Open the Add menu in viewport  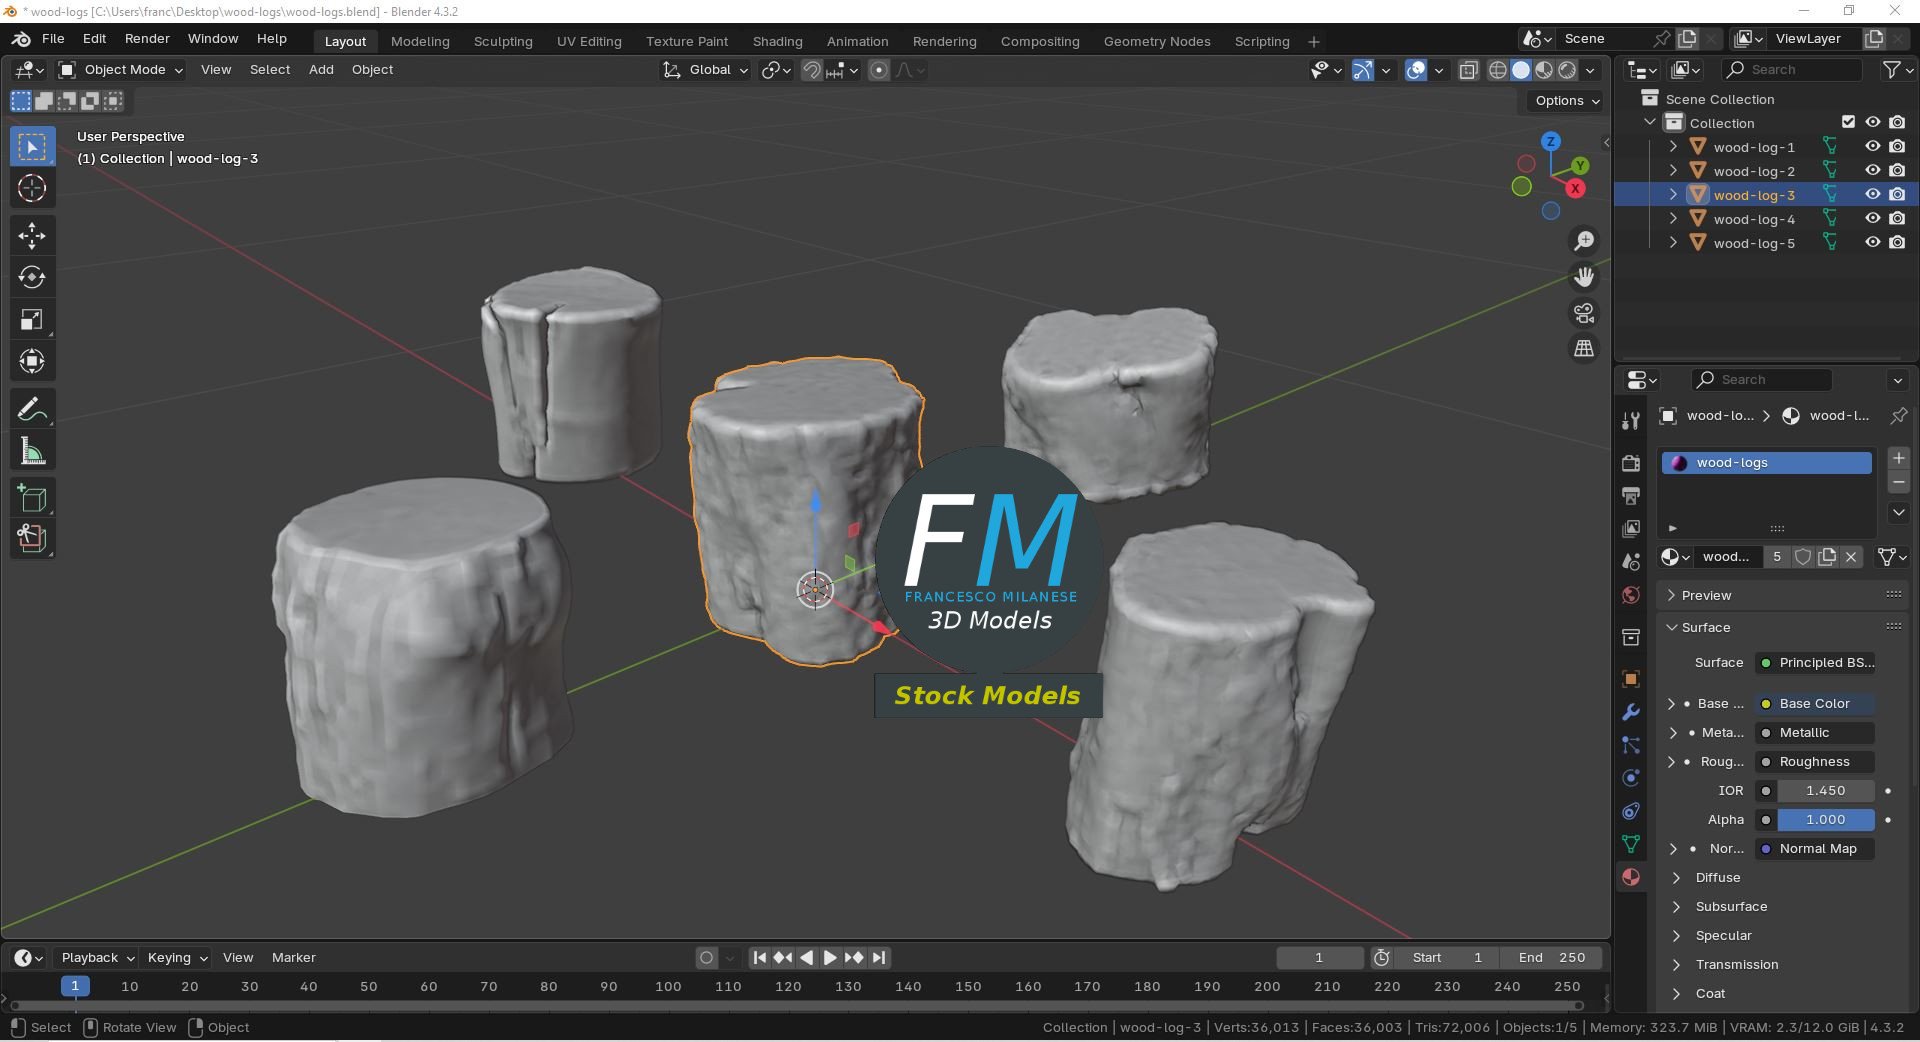[321, 70]
